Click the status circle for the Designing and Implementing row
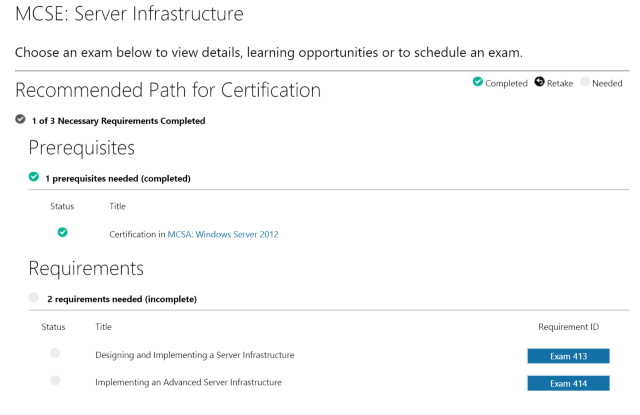 tap(55, 353)
